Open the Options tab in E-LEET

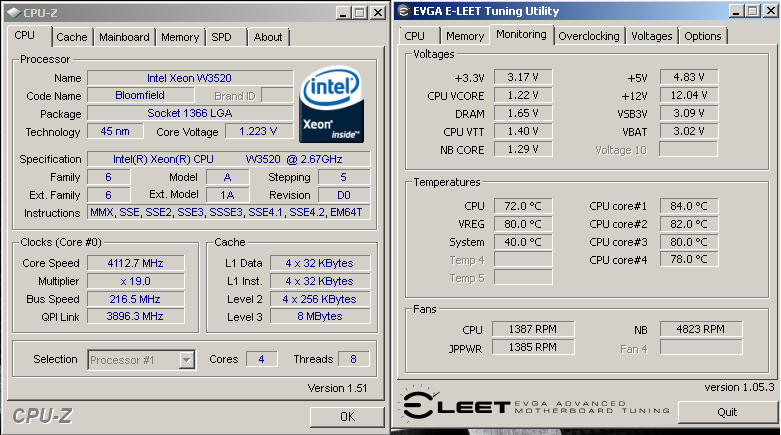point(702,36)
